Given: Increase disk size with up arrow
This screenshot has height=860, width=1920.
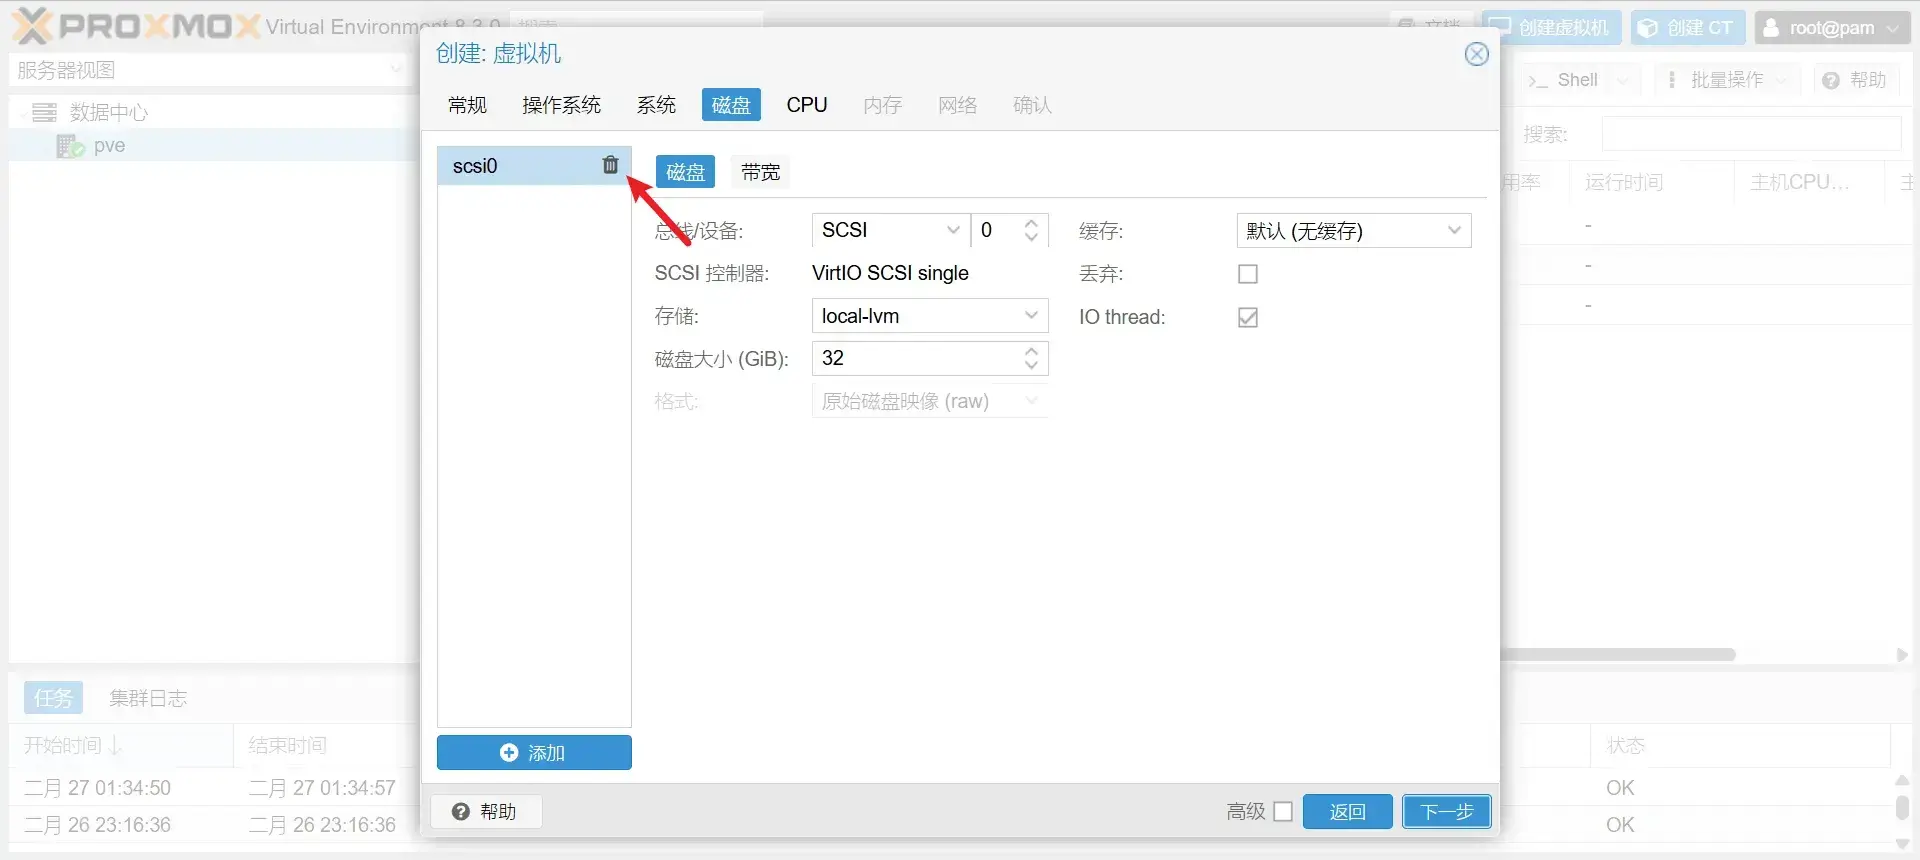Looking at the screenshot, I should click(1031, 351).
